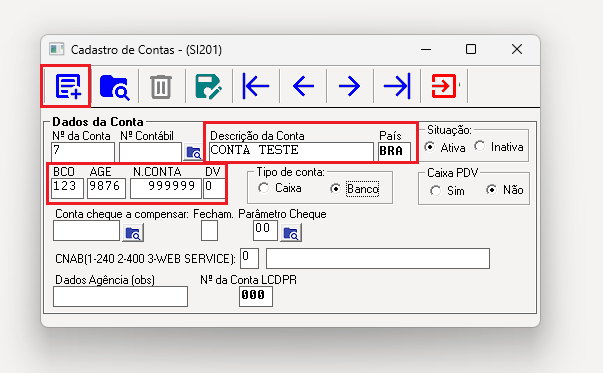
Task: Click the Dados da Conta group label
Action: coord(98,122)
